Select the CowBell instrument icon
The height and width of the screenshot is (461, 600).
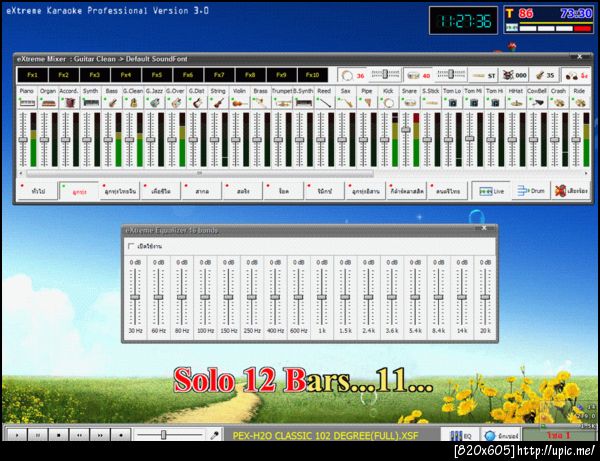[537, 102]
